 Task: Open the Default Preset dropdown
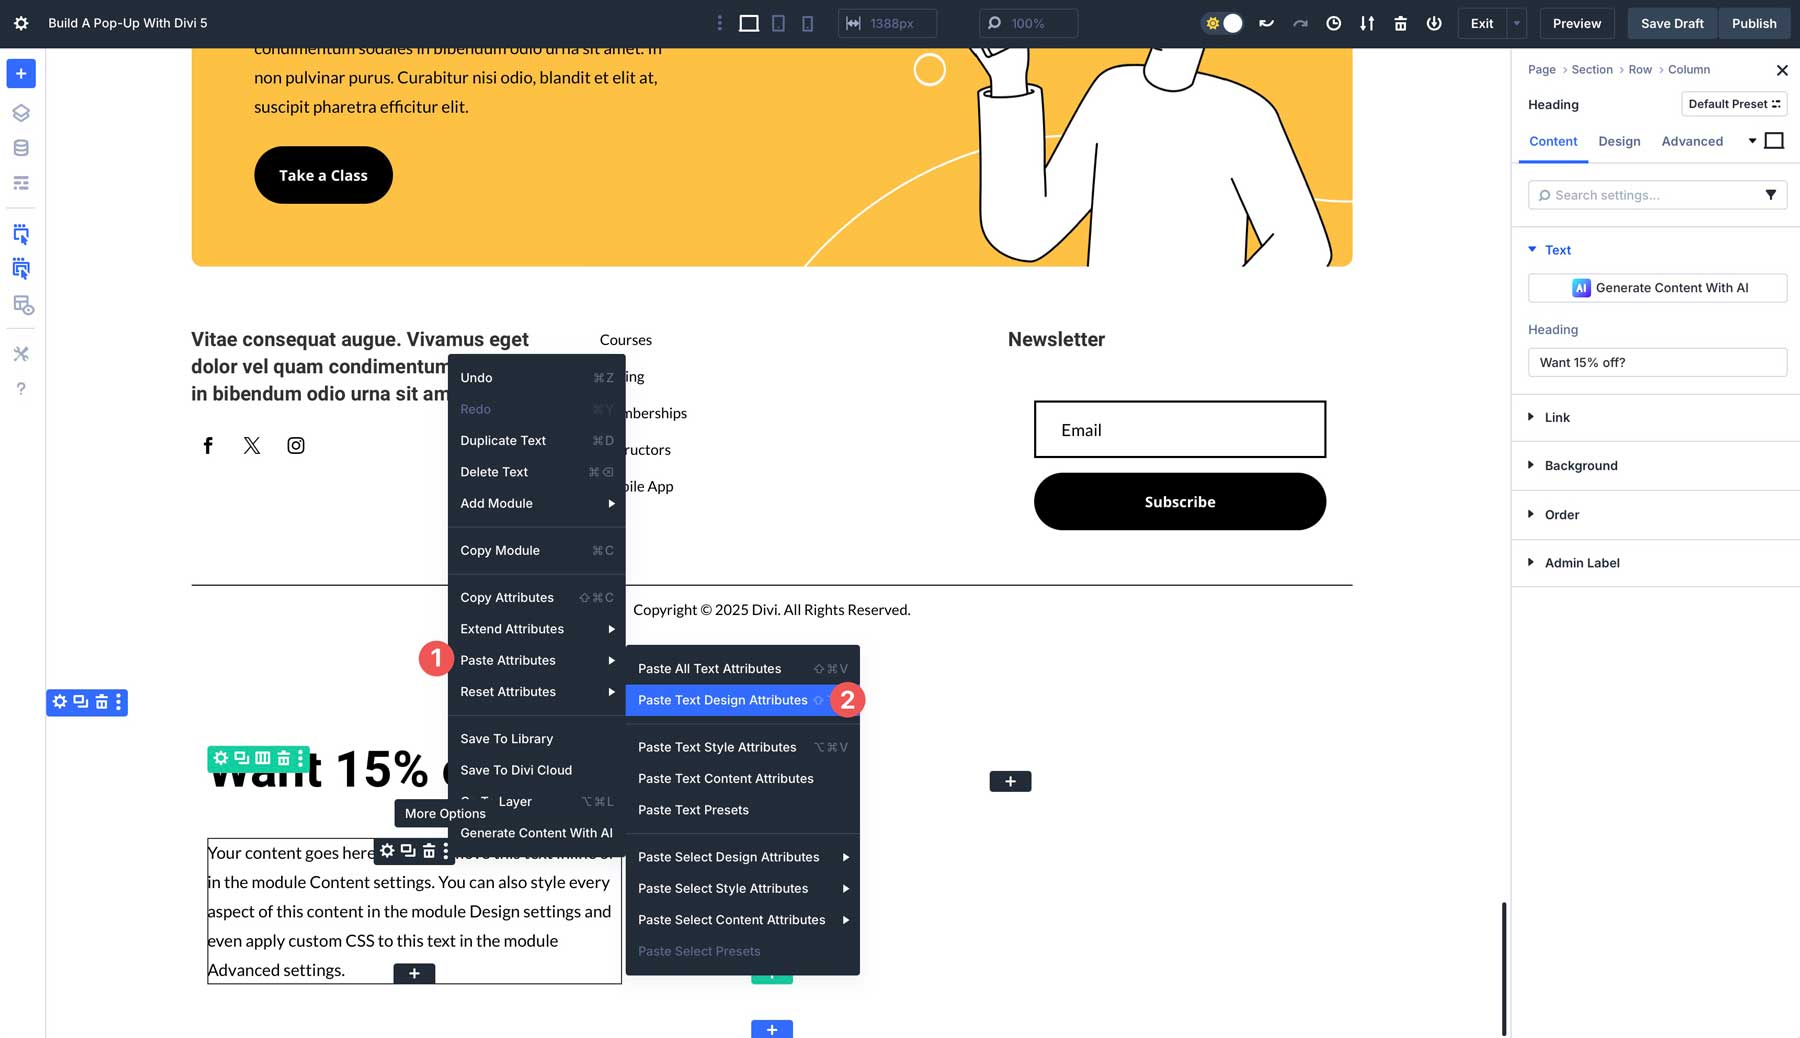tap(1734, 103)
